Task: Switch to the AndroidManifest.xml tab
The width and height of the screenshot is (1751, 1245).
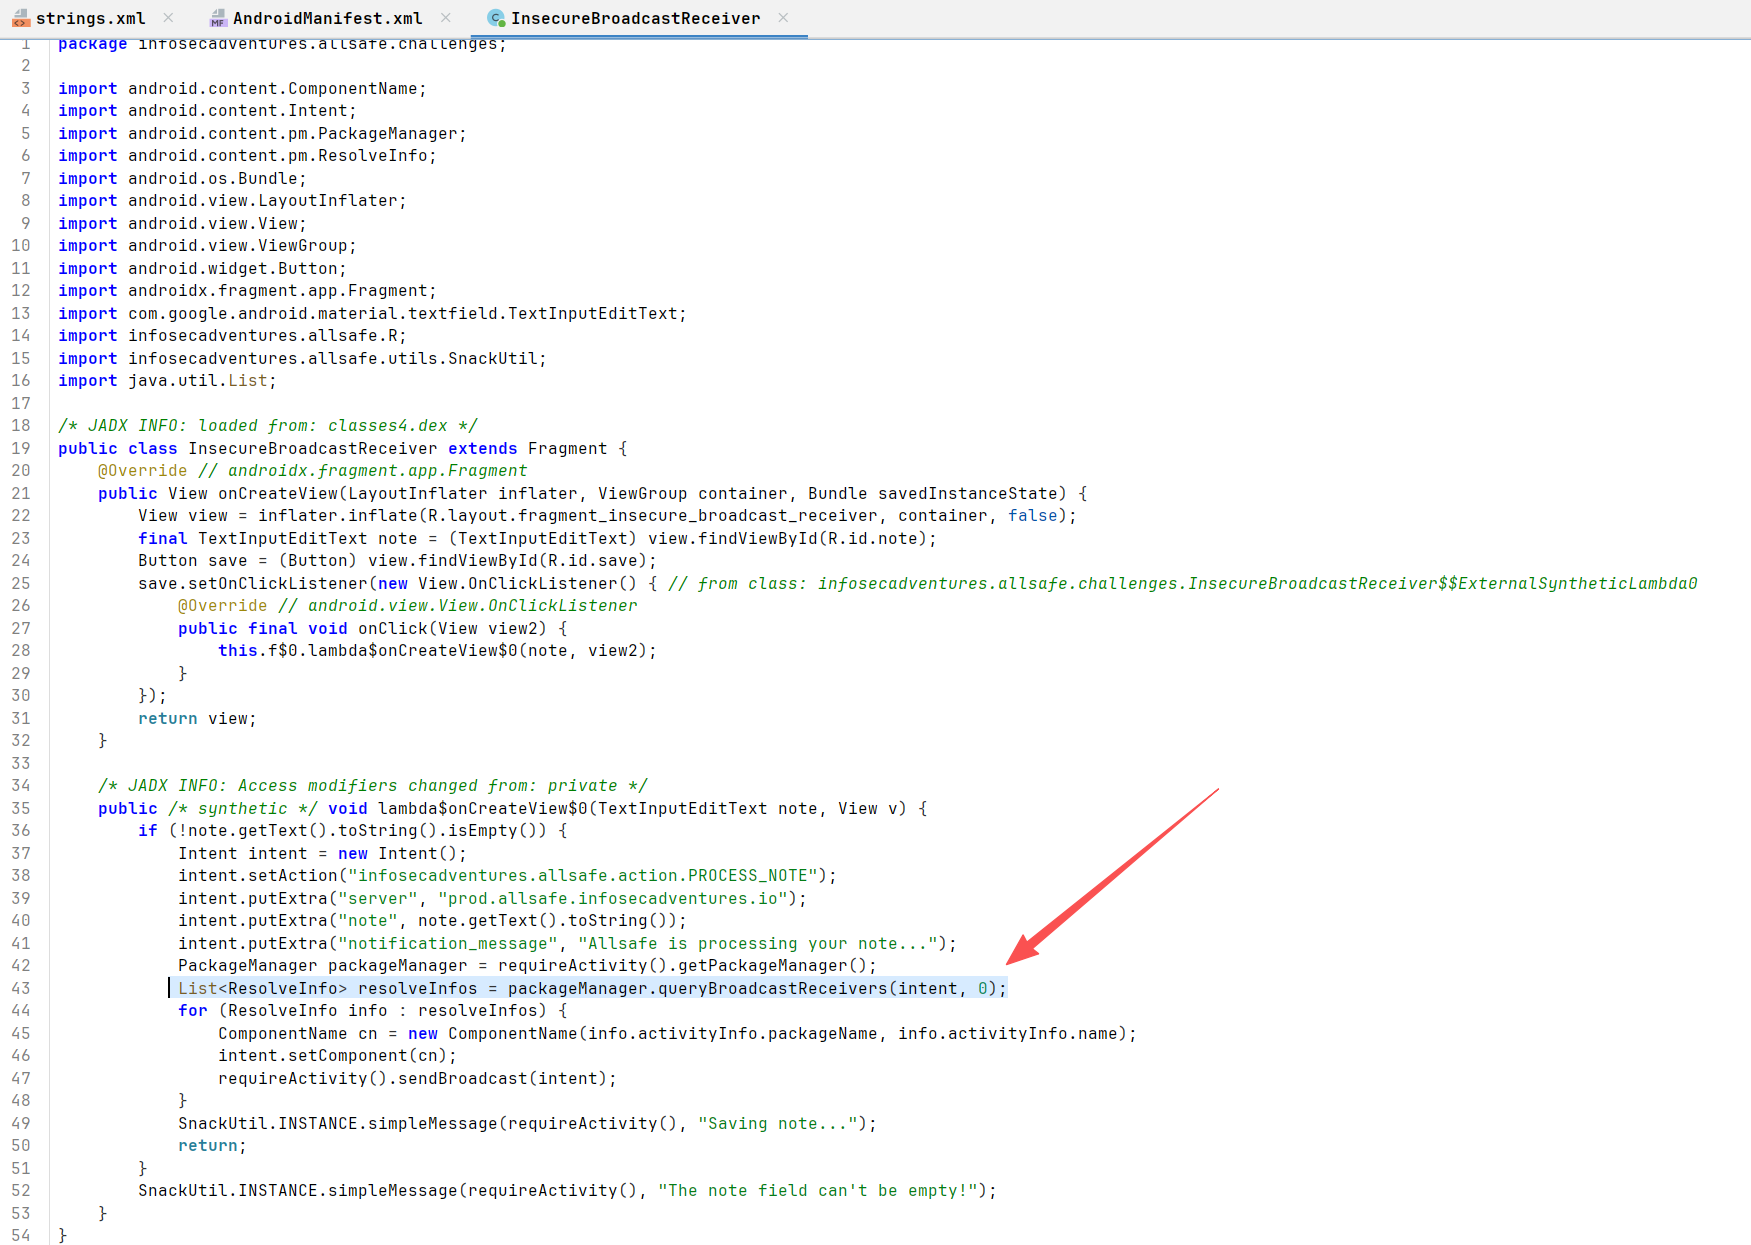Action: click(327, 18)
